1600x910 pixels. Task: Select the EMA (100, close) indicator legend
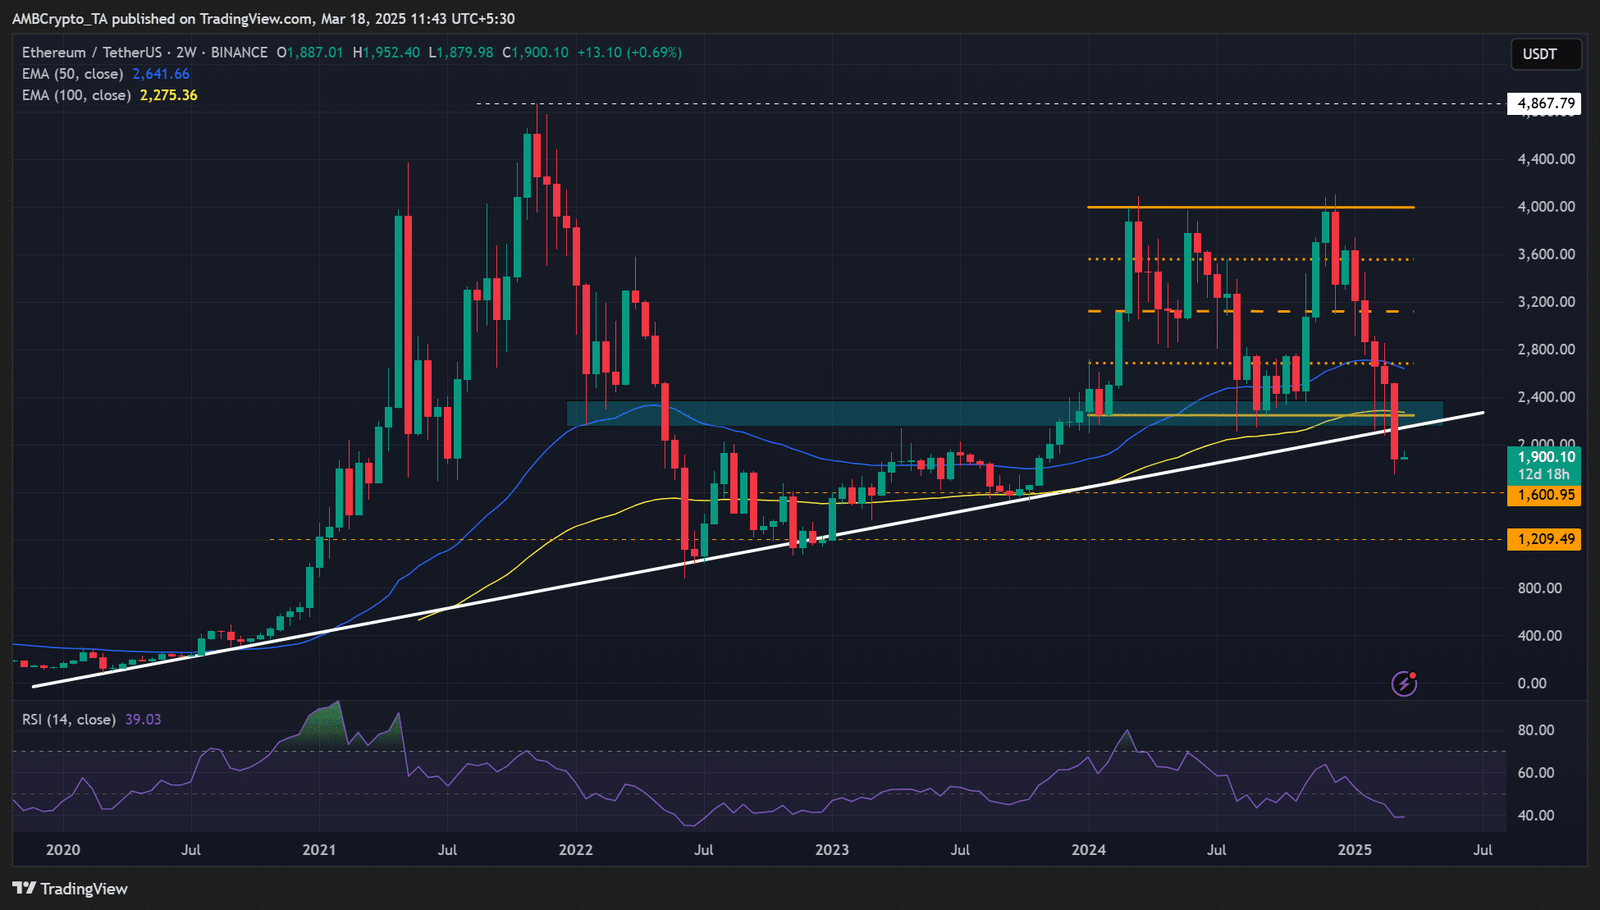click(x=77, y=95)
